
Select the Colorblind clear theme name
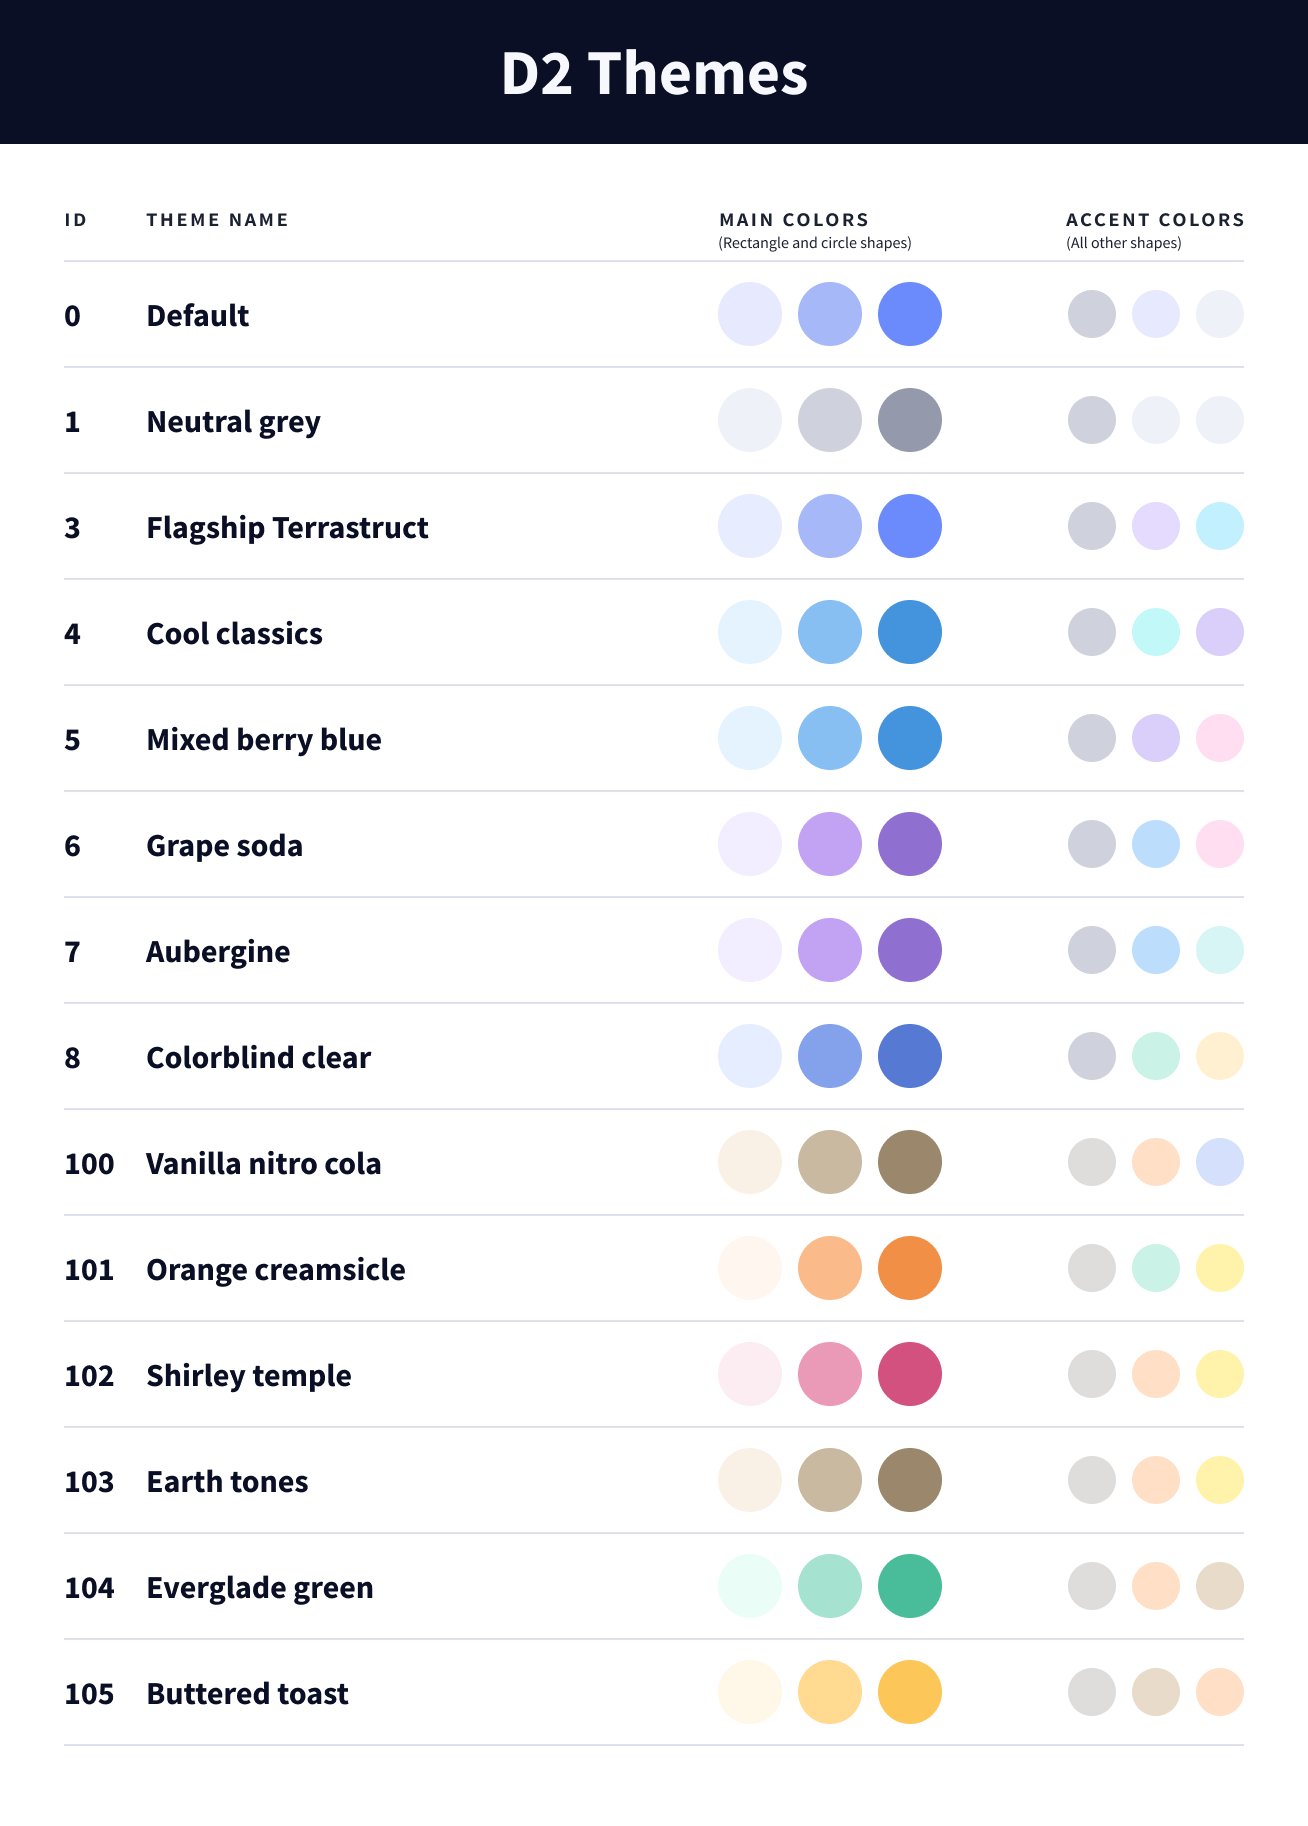point(258,1057)
